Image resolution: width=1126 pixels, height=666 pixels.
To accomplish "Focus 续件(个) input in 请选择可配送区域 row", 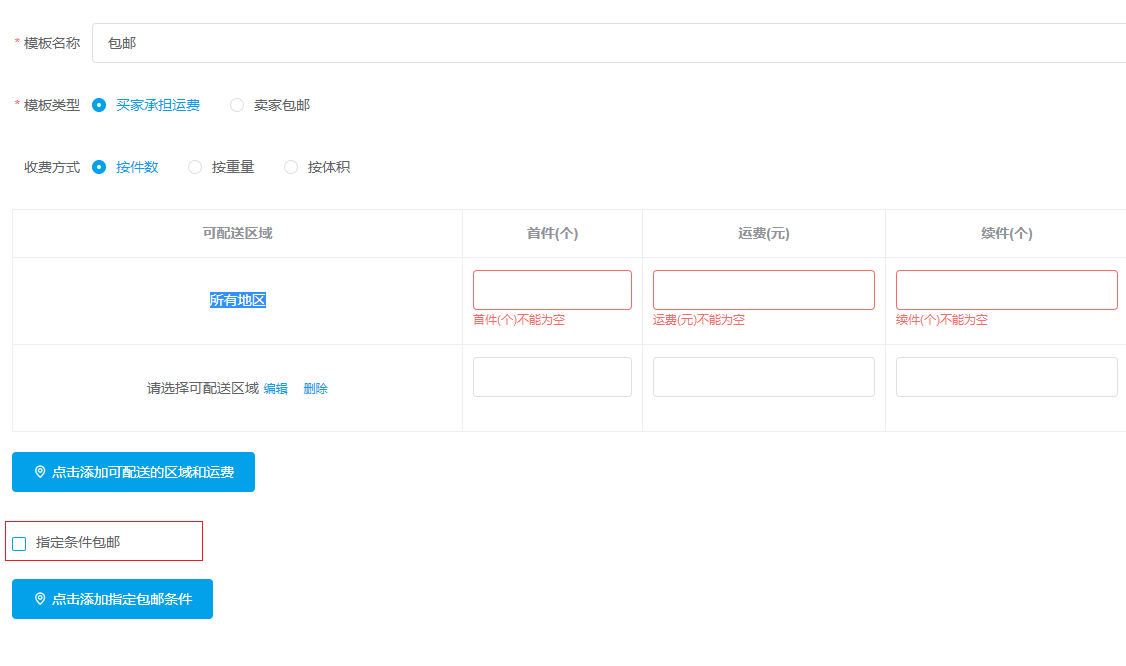I will click(1006, 377).
